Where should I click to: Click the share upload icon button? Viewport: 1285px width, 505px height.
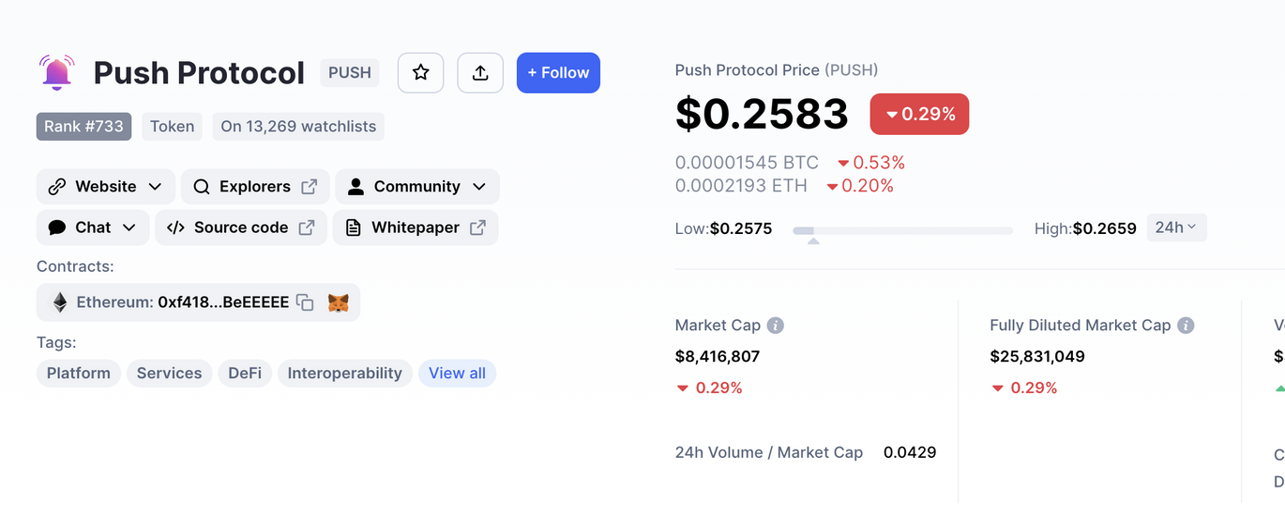point(480,73)
